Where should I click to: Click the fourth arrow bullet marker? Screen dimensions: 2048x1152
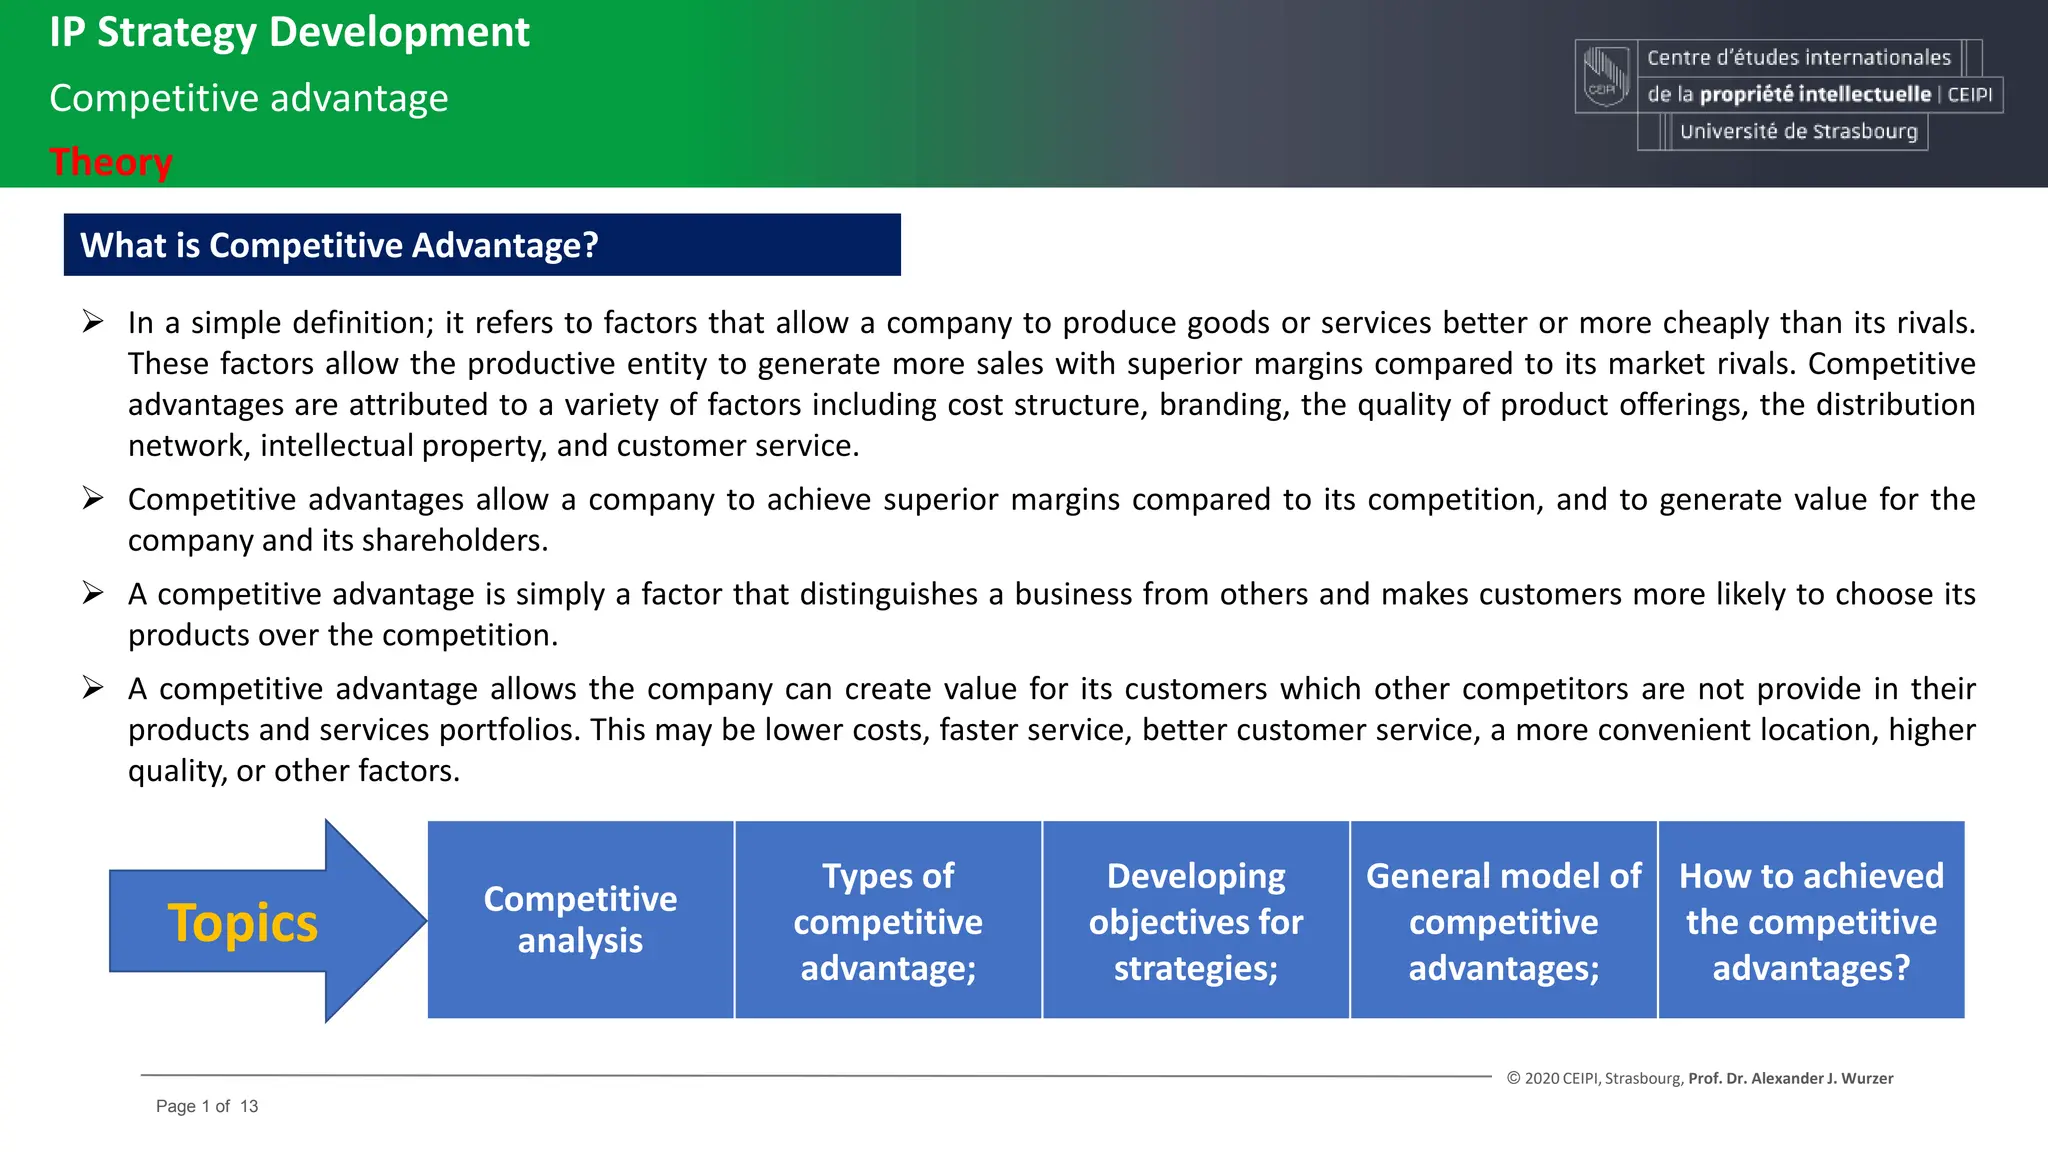(x=93, y=688)
